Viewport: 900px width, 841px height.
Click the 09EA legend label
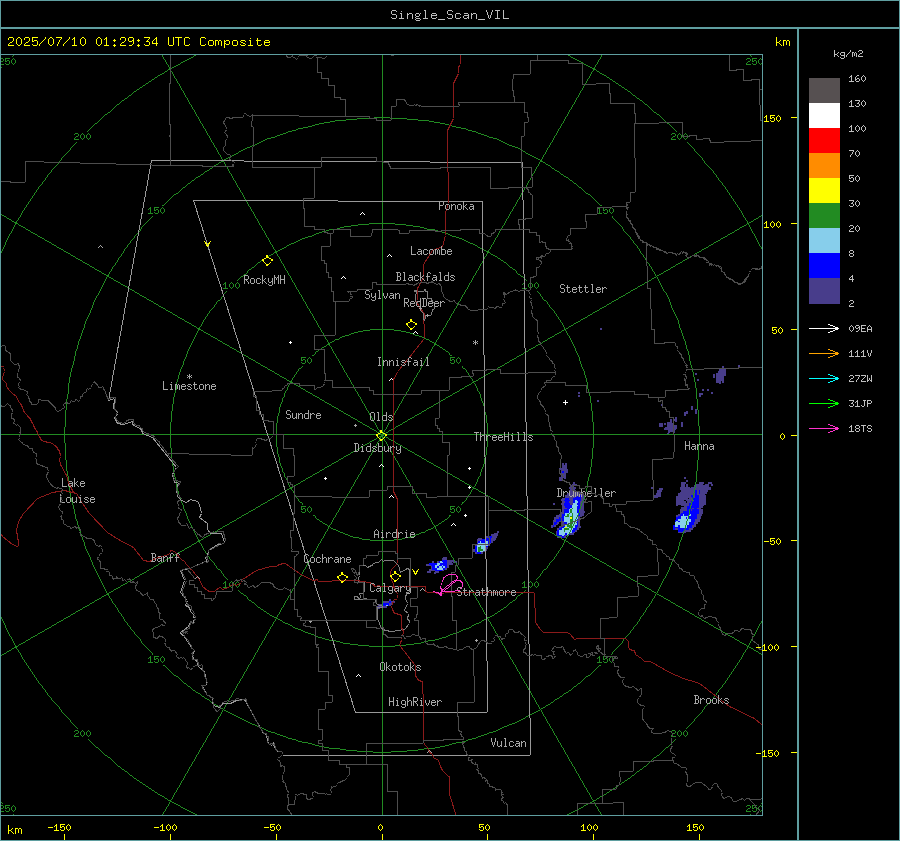860,328
